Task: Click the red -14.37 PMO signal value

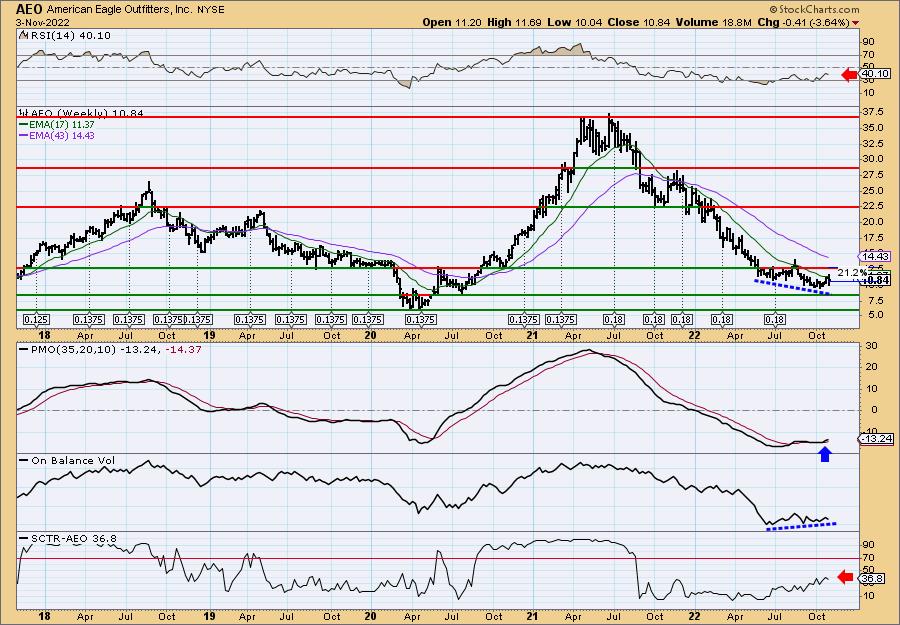Action: tap(183, 349)
